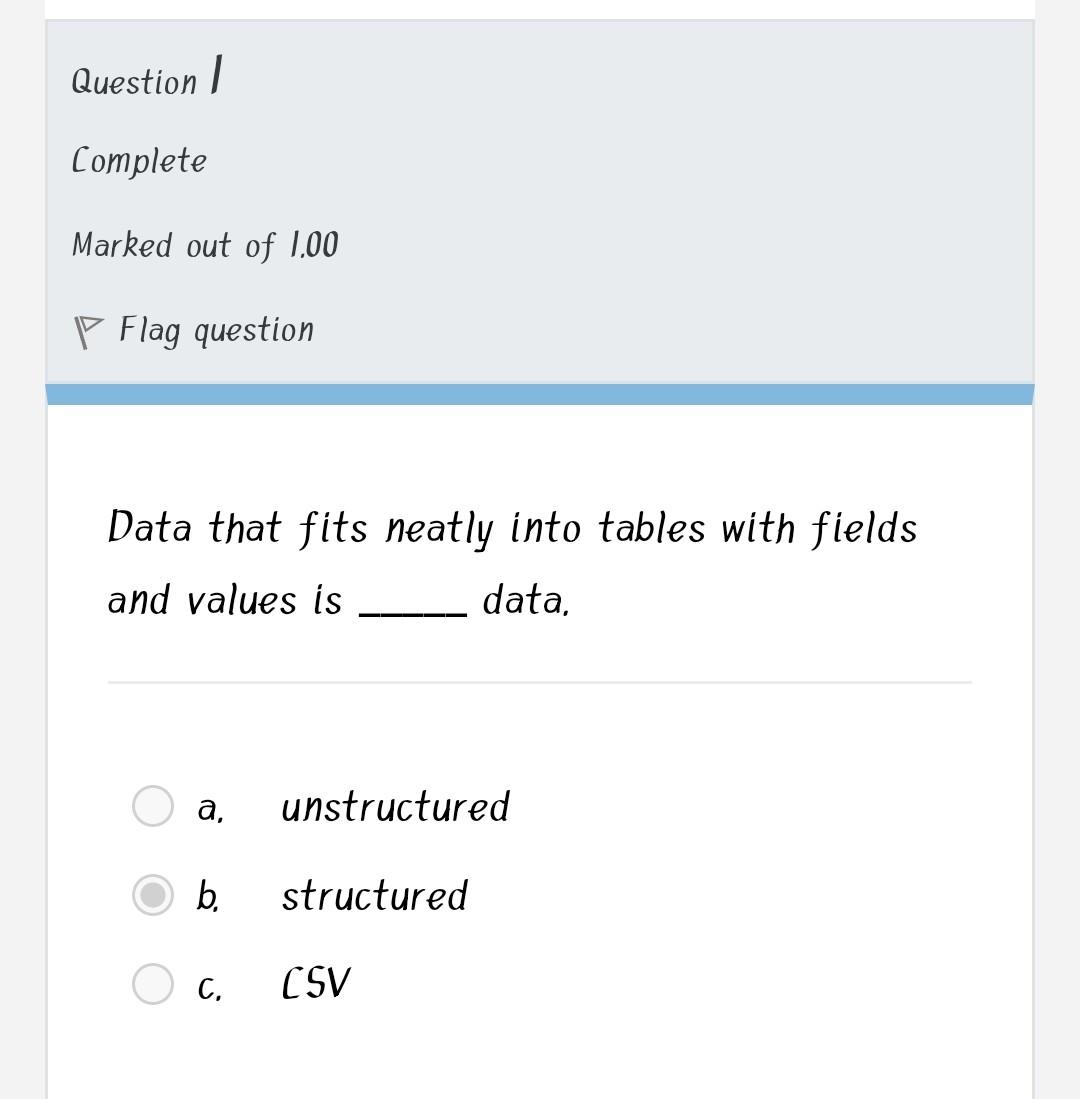Click the Complete status label
The image size is (1080, 1099).
coord(140,159)
